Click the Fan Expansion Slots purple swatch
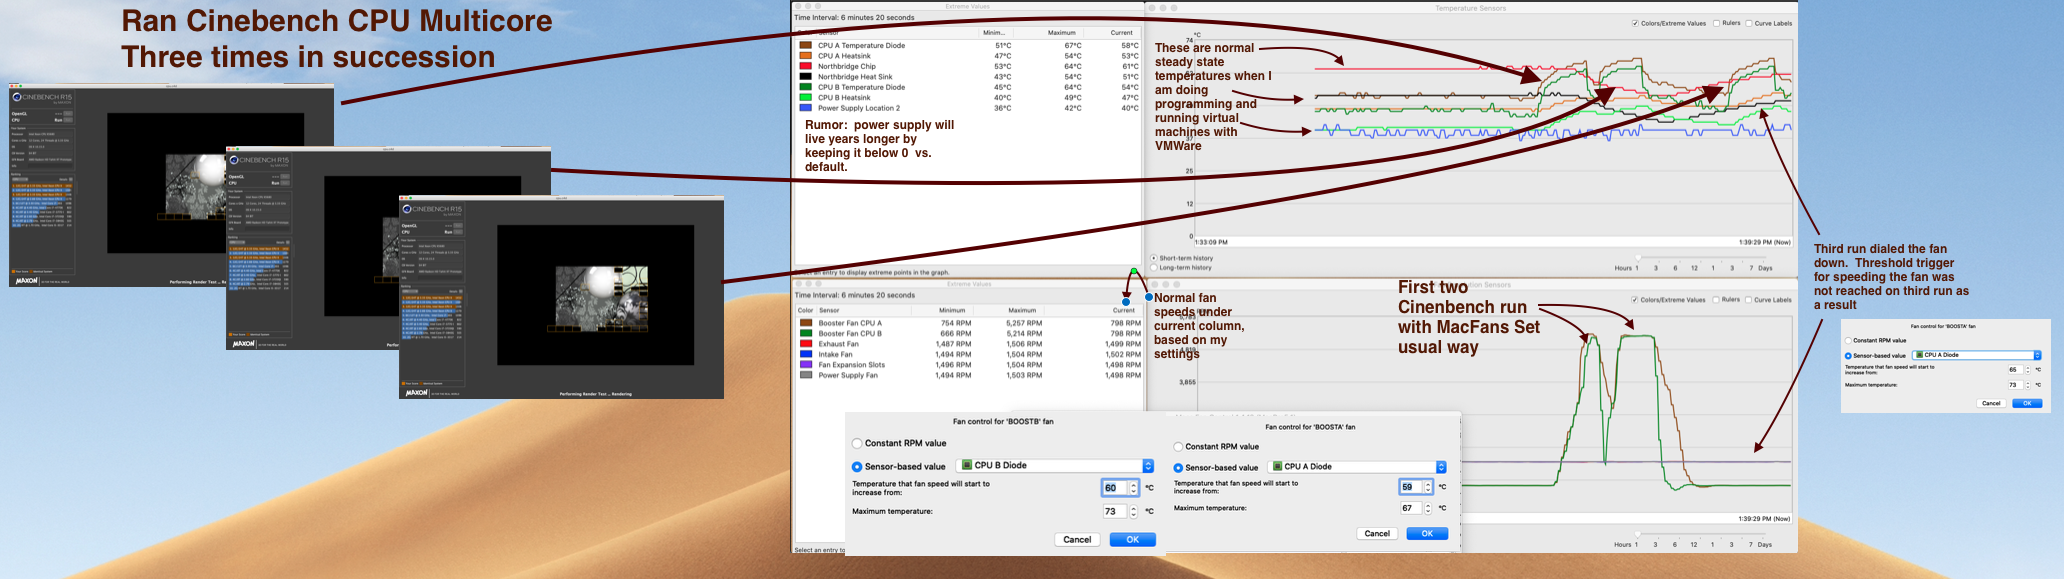This screenshot has width=2064, height=579. (x=806, y=365)
